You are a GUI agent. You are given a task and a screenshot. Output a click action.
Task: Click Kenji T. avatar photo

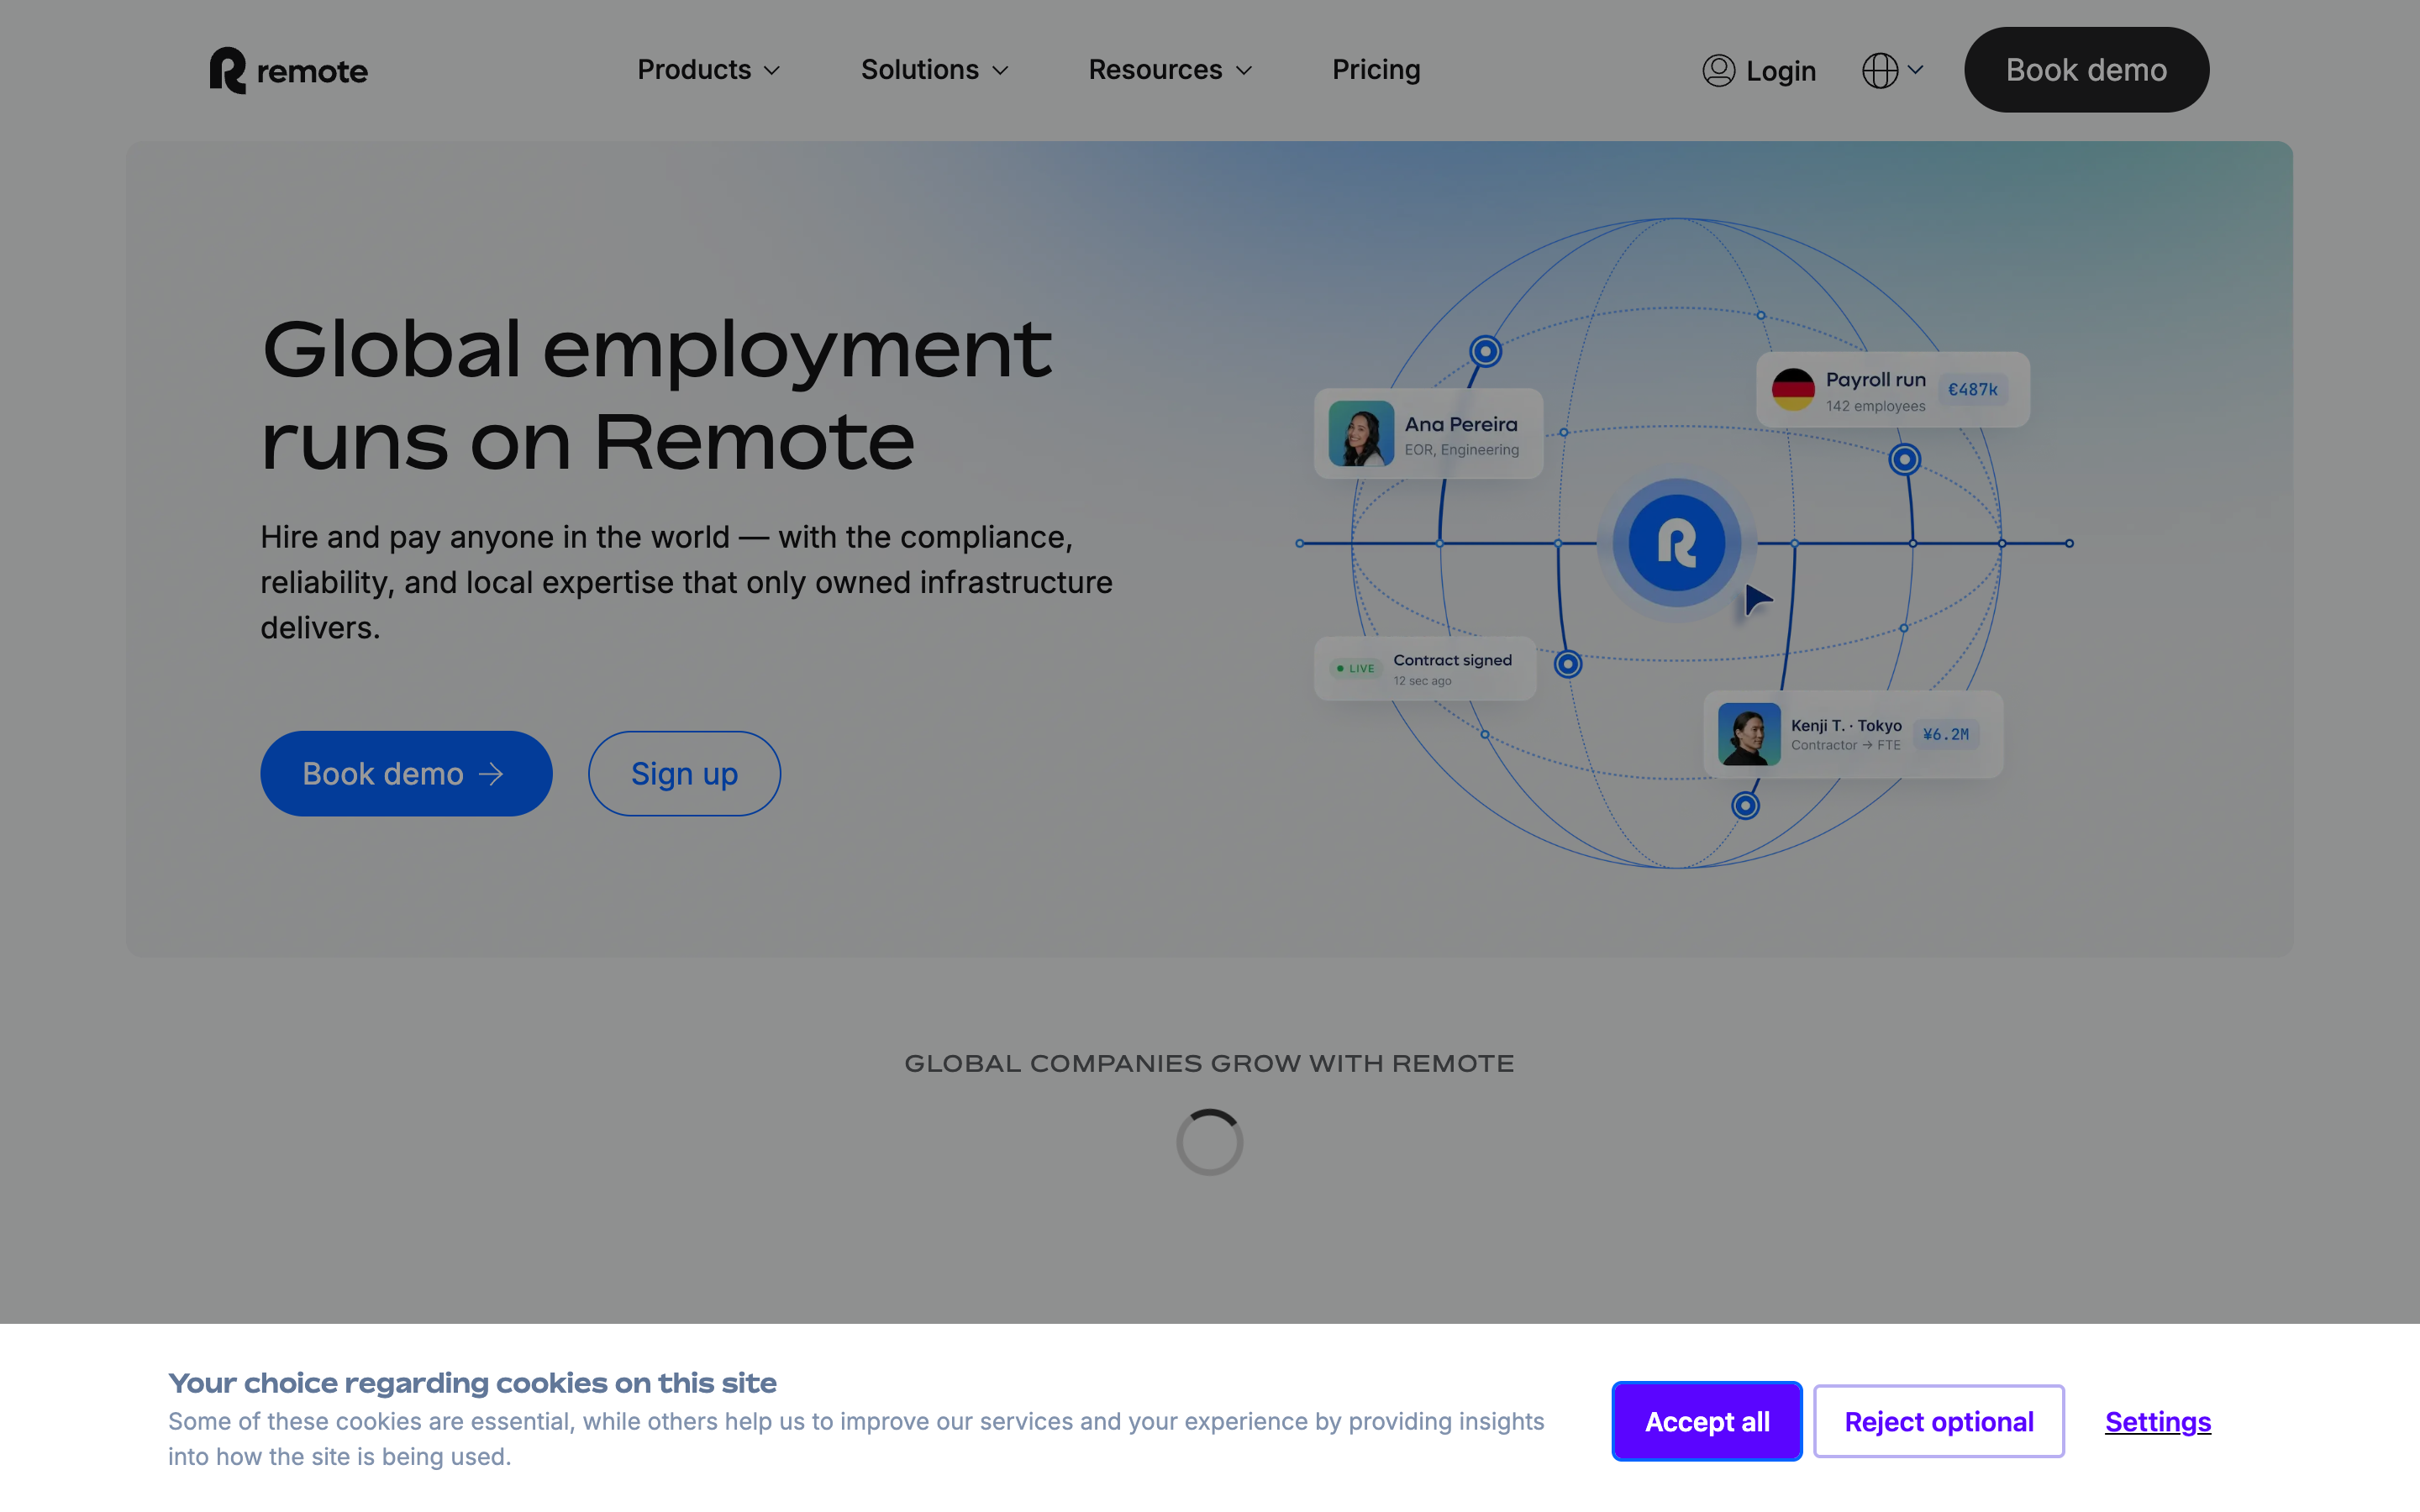tap(1749, 734)
